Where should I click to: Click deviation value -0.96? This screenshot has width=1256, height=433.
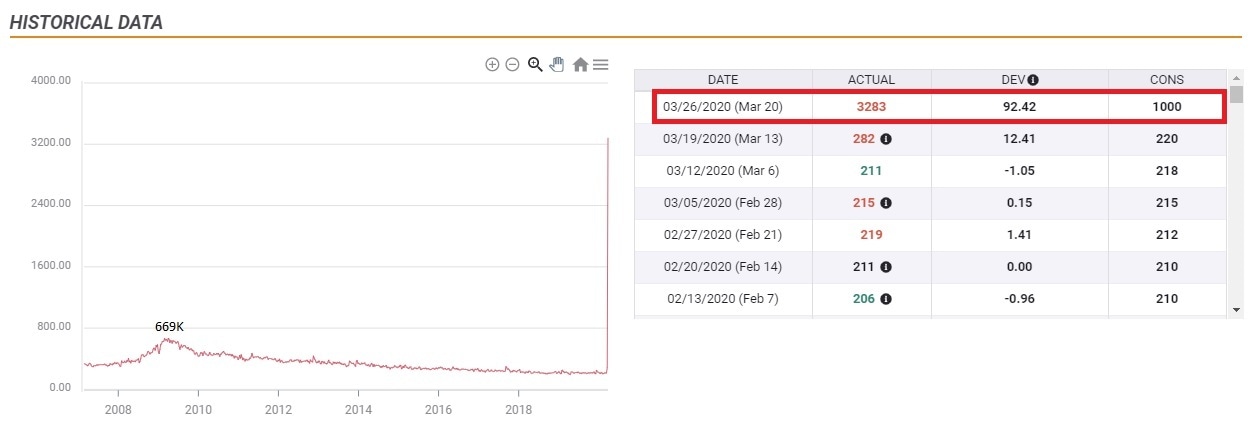1019,299
